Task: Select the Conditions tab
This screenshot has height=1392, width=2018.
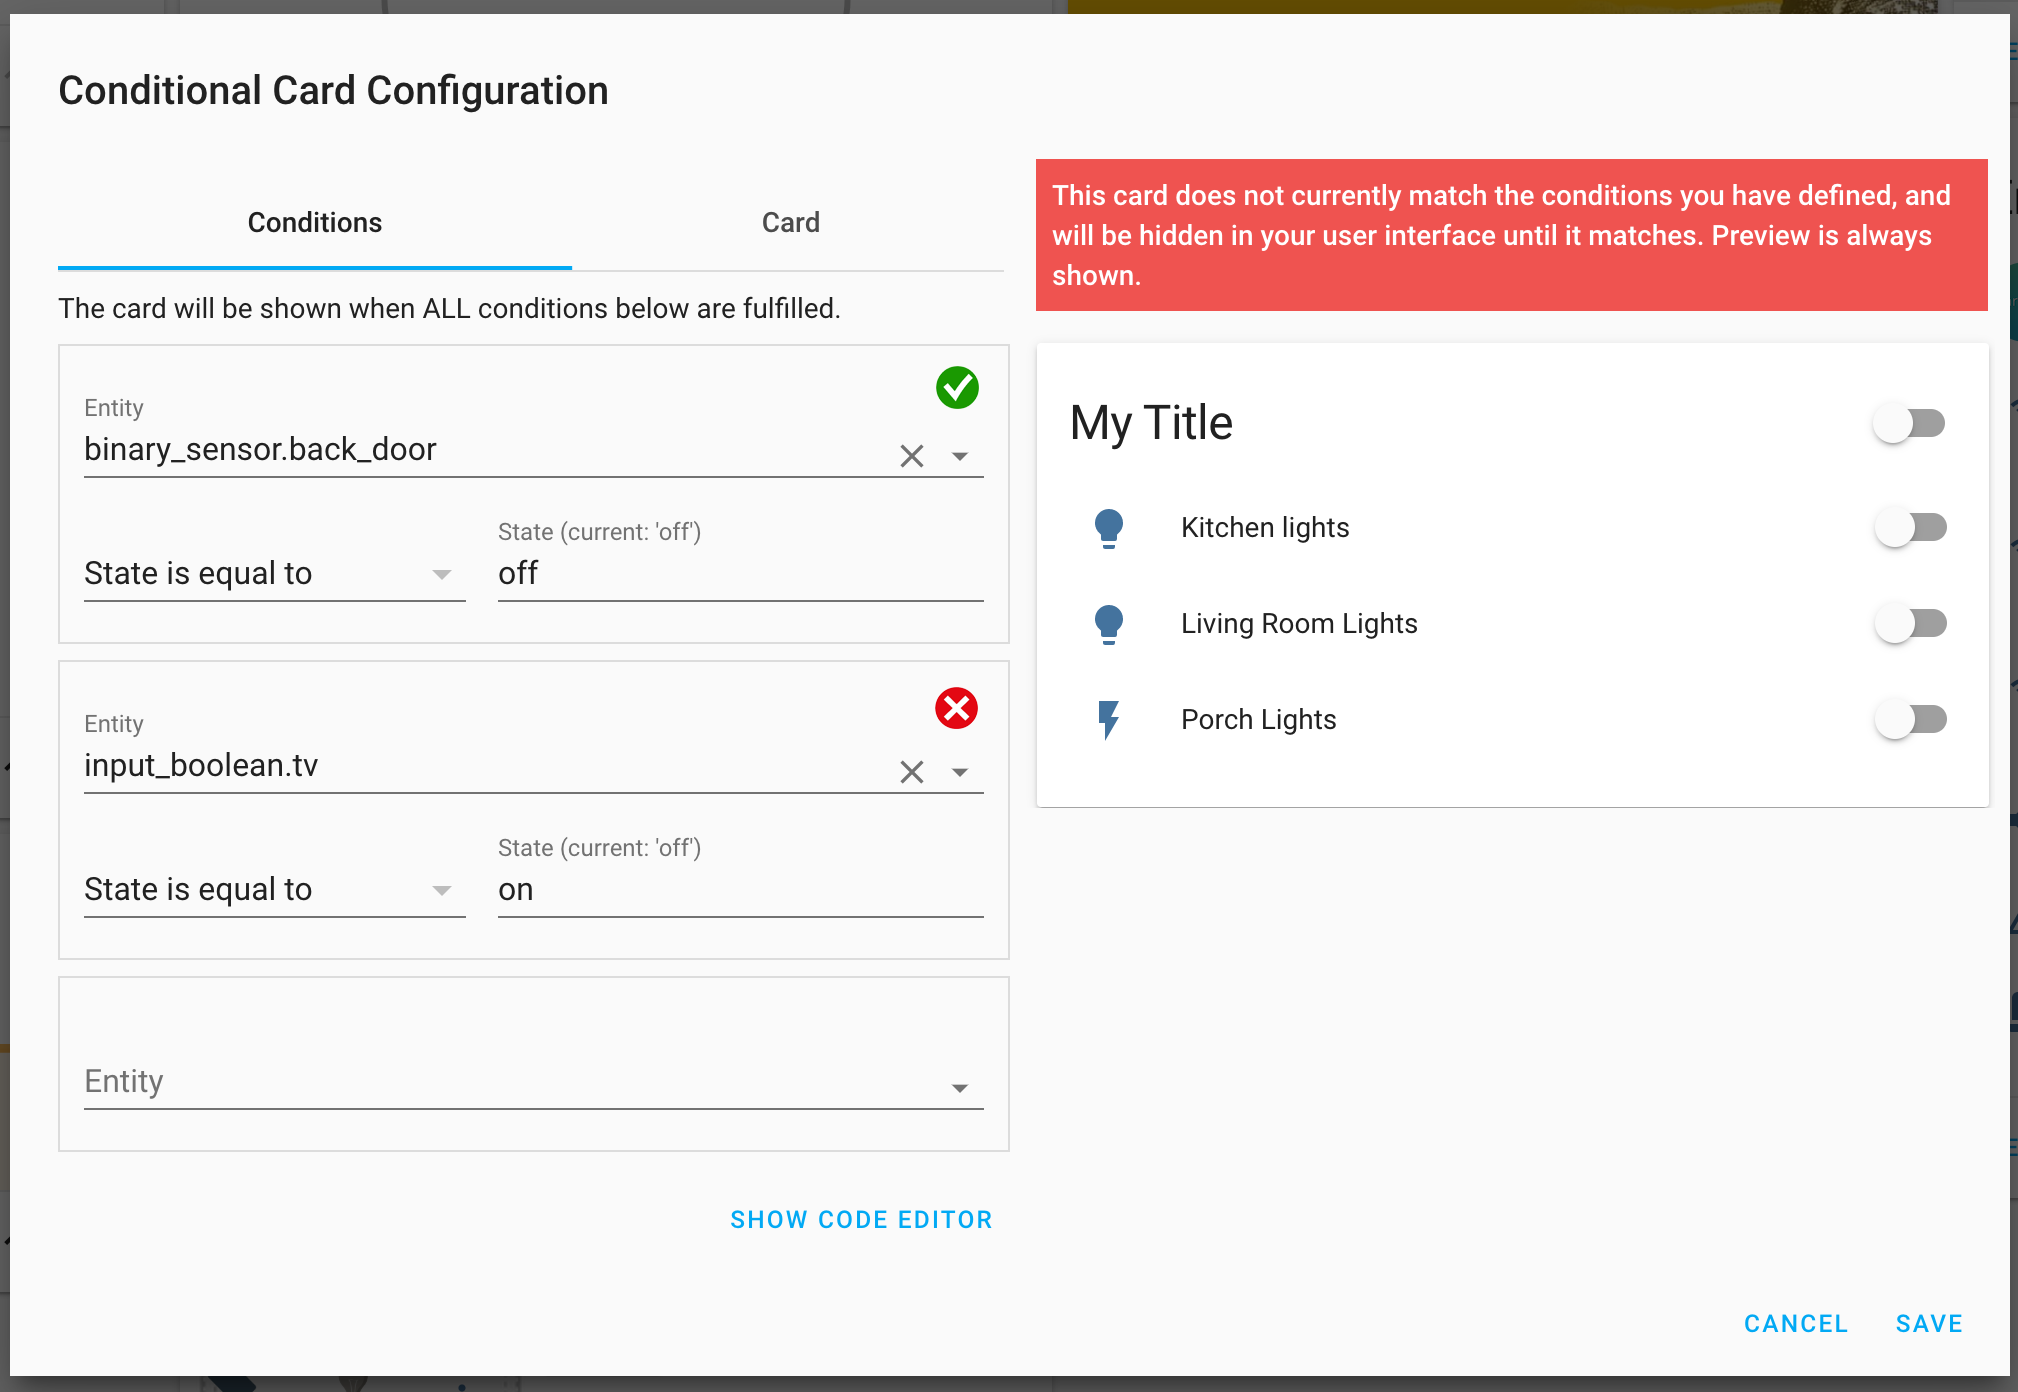Action: click(315, 223)
